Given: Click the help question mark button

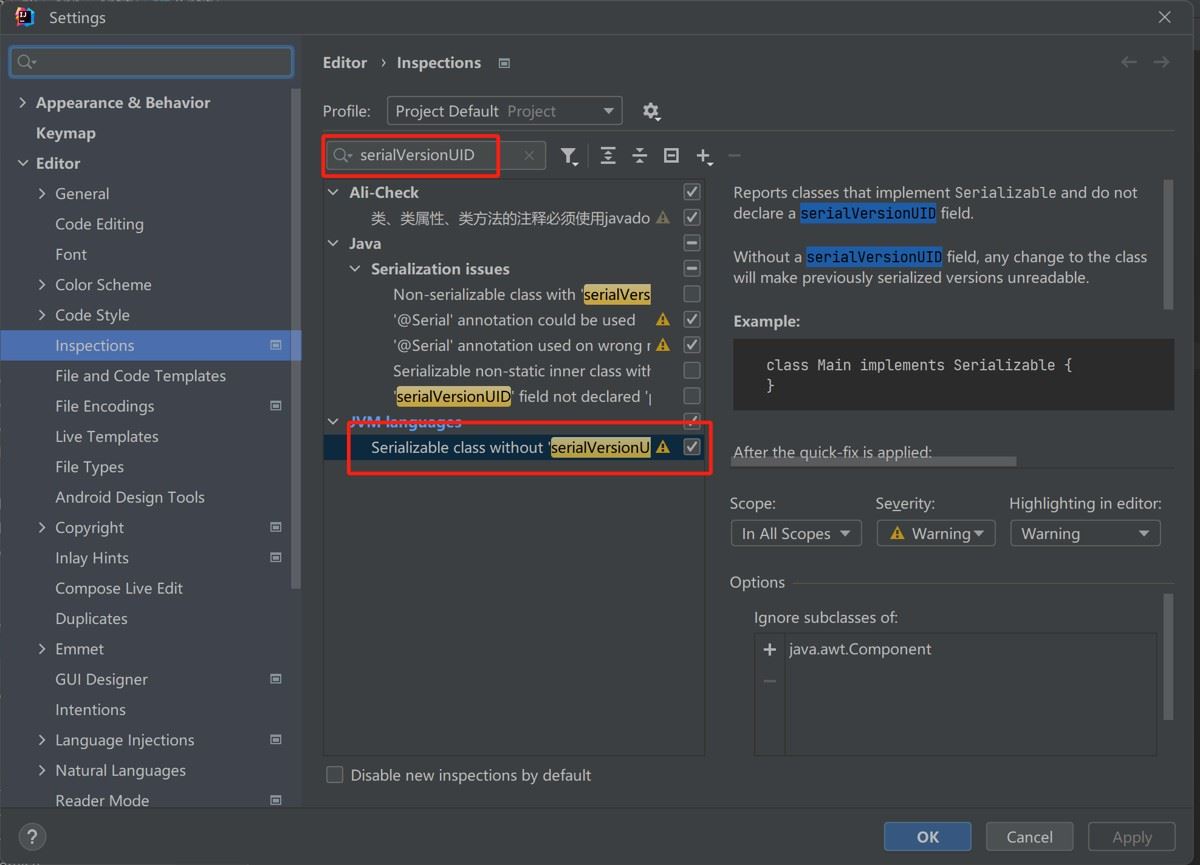Looking at the screenshot, I should (x=32, y=837).
